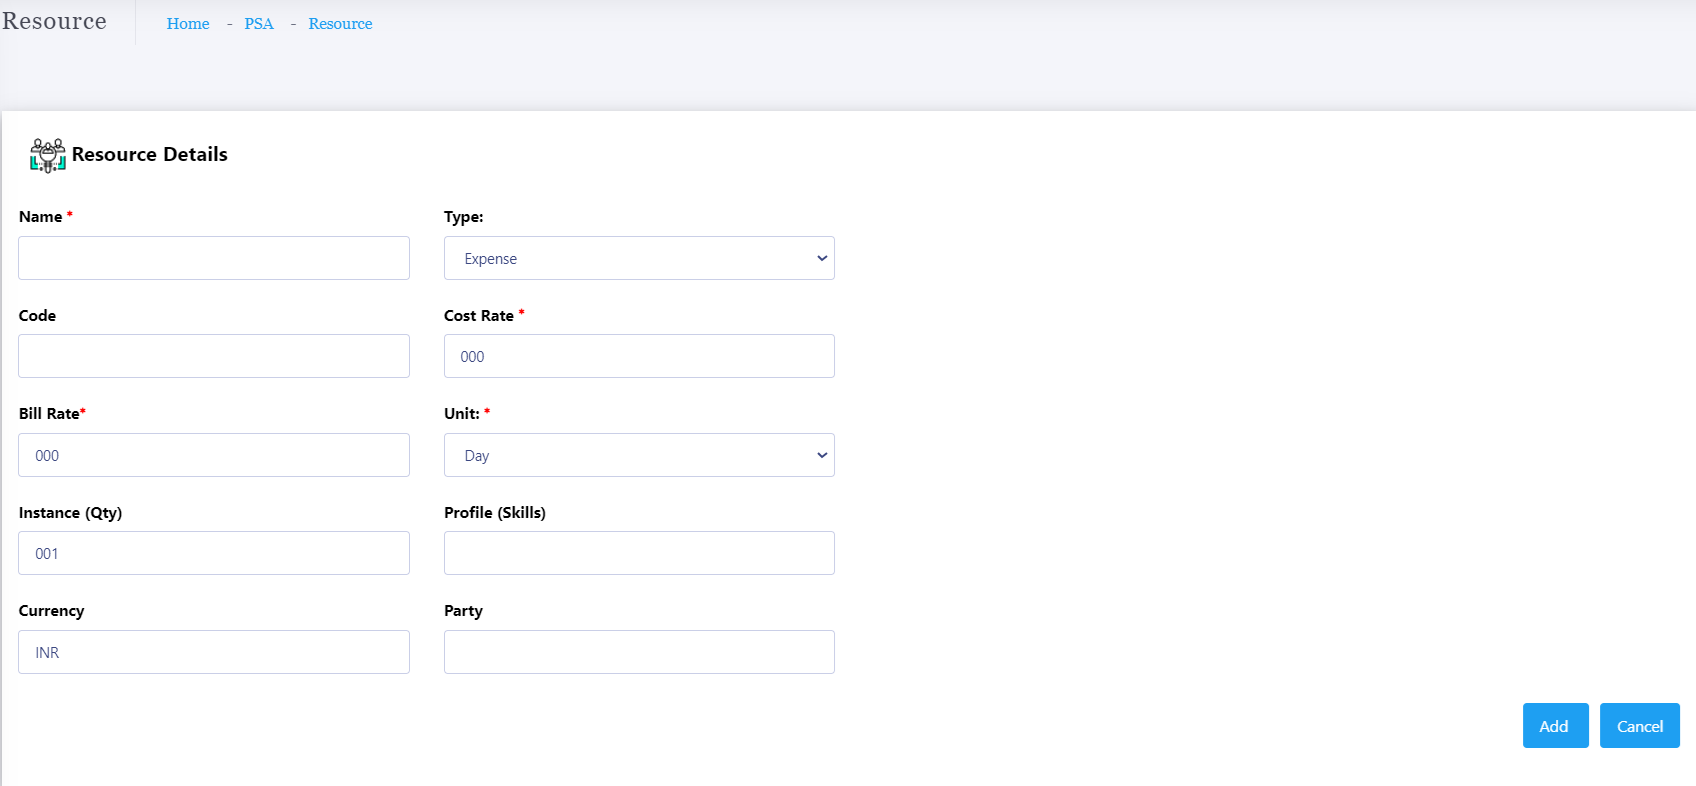Select the Profile (Skills) field
Viewport: 1696px width, 786px height.
639,553
